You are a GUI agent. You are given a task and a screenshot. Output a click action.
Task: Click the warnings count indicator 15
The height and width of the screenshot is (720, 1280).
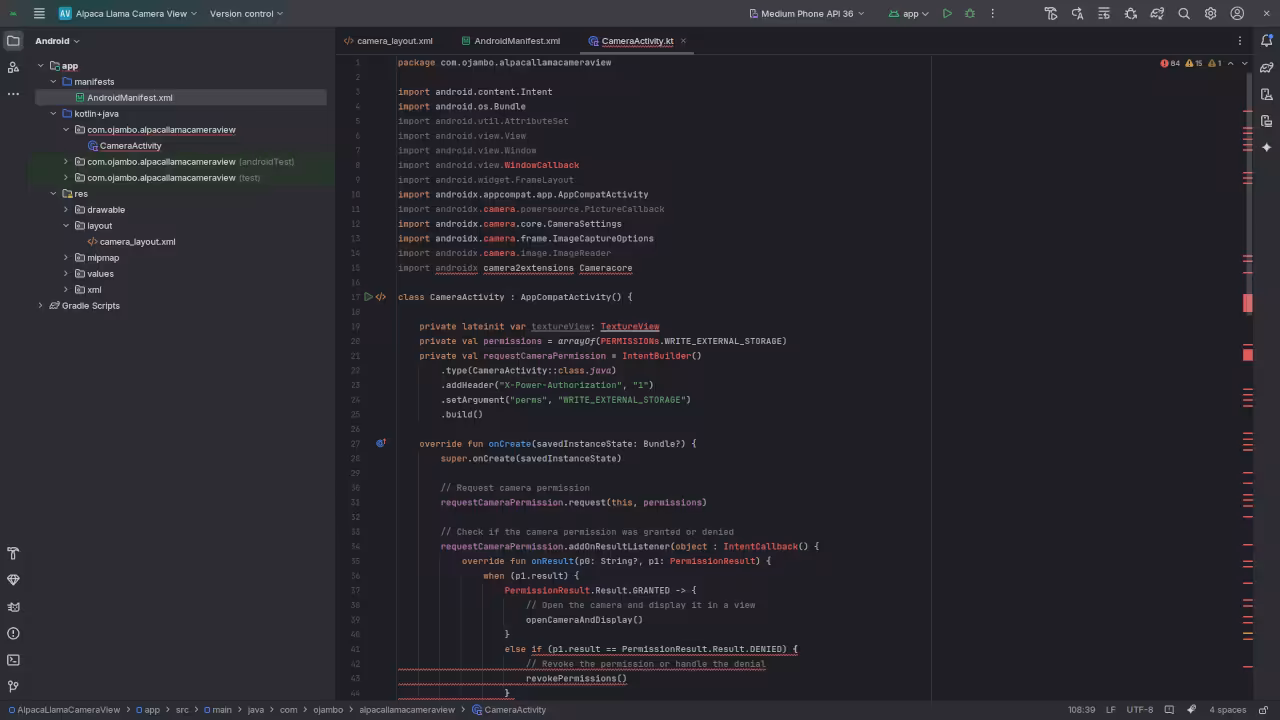(1195, 63)
